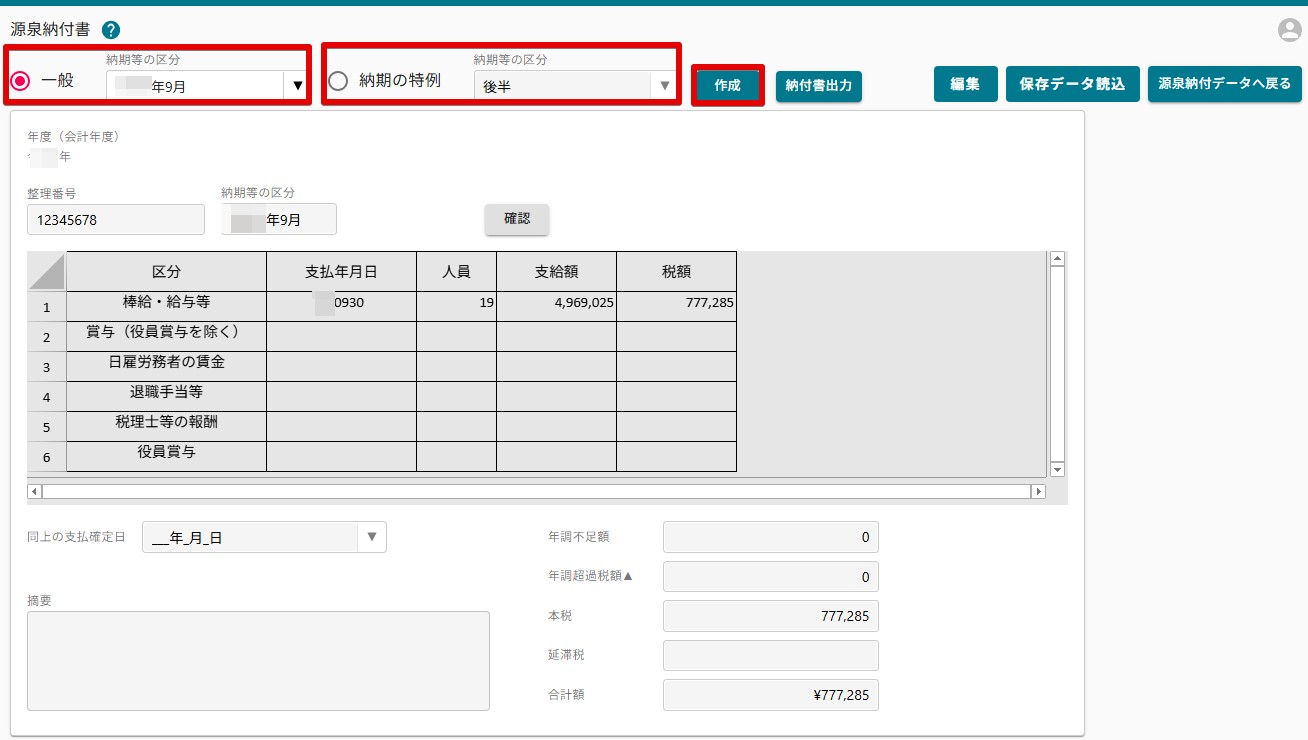Screen dimensions: 1308x740
Task: Click the 合計額 field ¥777,285
Action: (771, 694)
